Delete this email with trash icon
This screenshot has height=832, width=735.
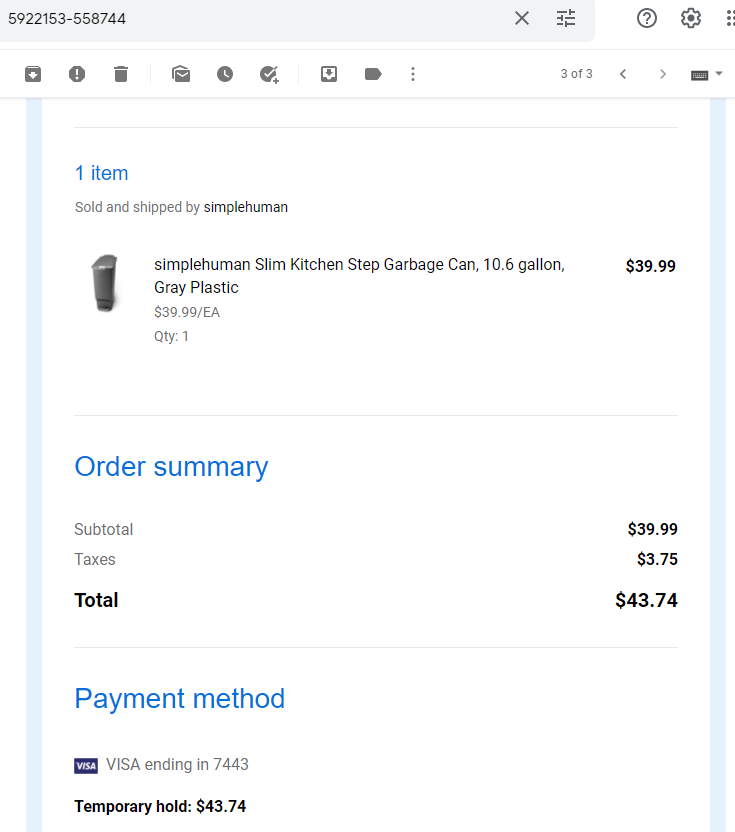click(x=121, y=74)
